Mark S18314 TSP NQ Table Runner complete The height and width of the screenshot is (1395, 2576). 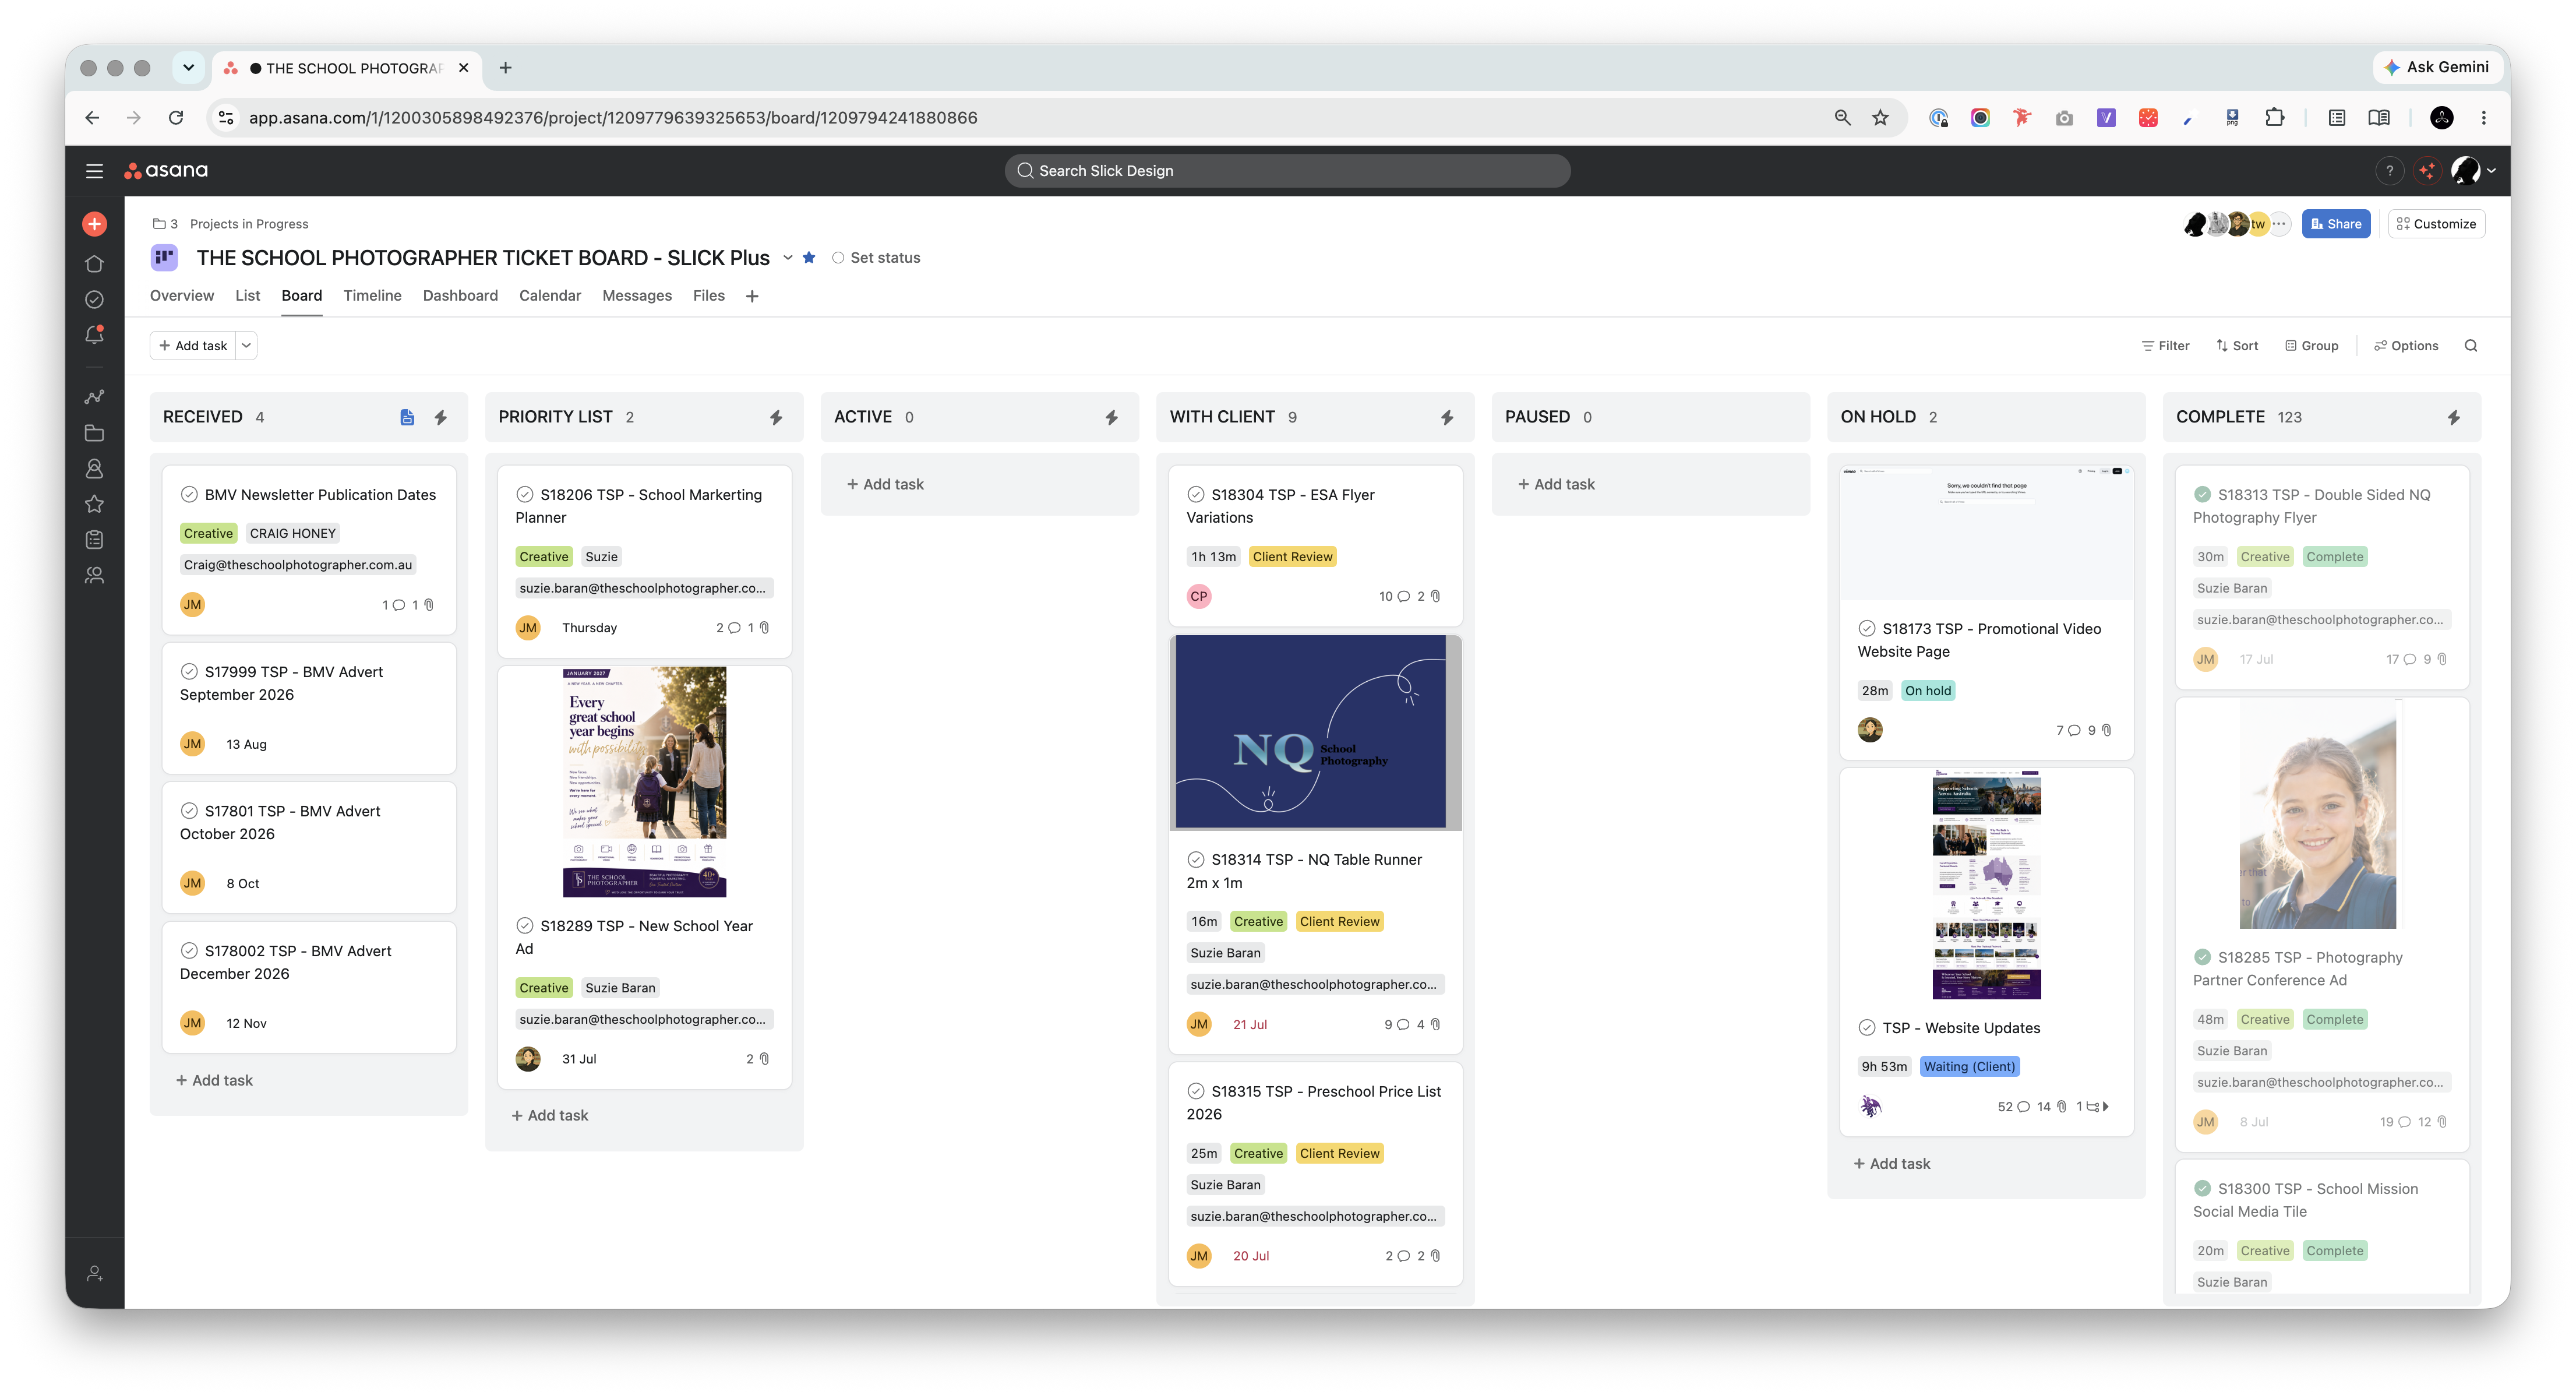coord(1195,859)
